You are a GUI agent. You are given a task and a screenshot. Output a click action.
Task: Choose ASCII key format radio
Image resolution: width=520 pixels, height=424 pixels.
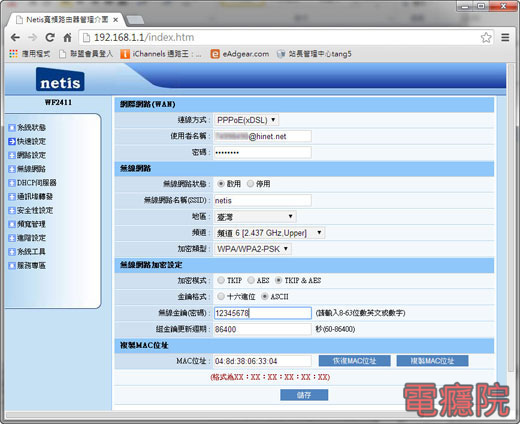coord(264,296)
